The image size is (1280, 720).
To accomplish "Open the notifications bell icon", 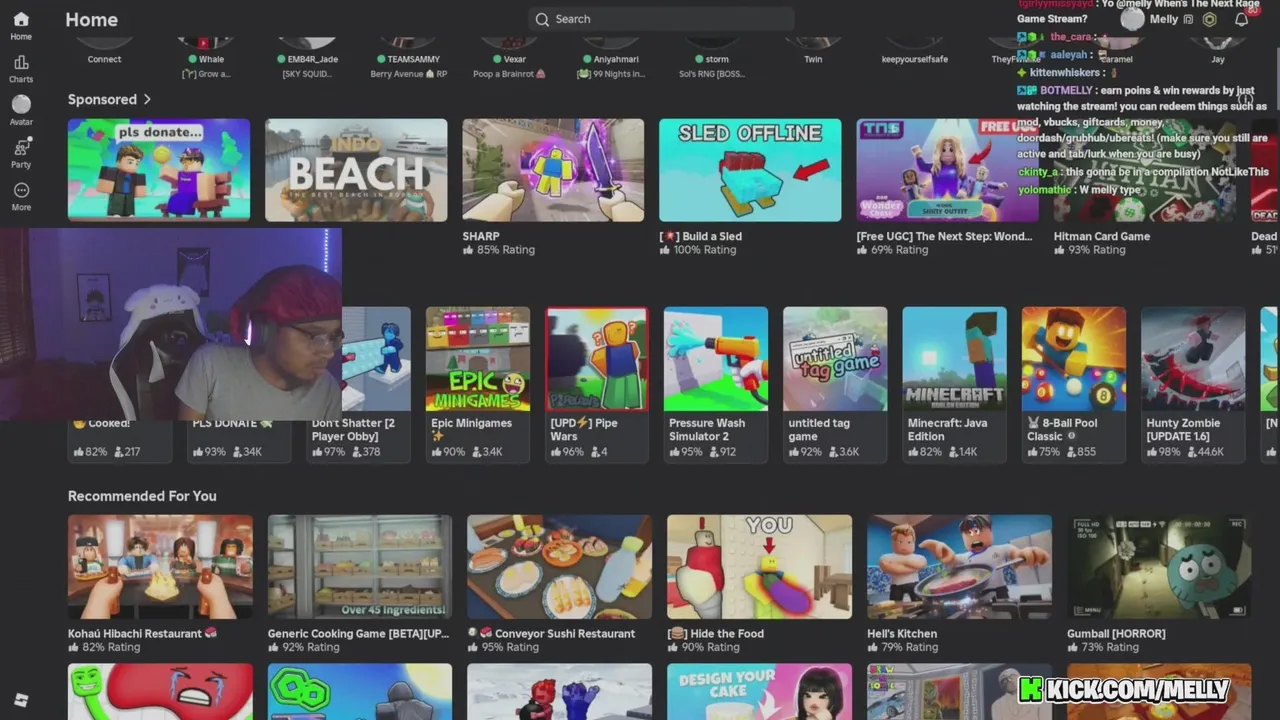I will tap(1241, 19).
